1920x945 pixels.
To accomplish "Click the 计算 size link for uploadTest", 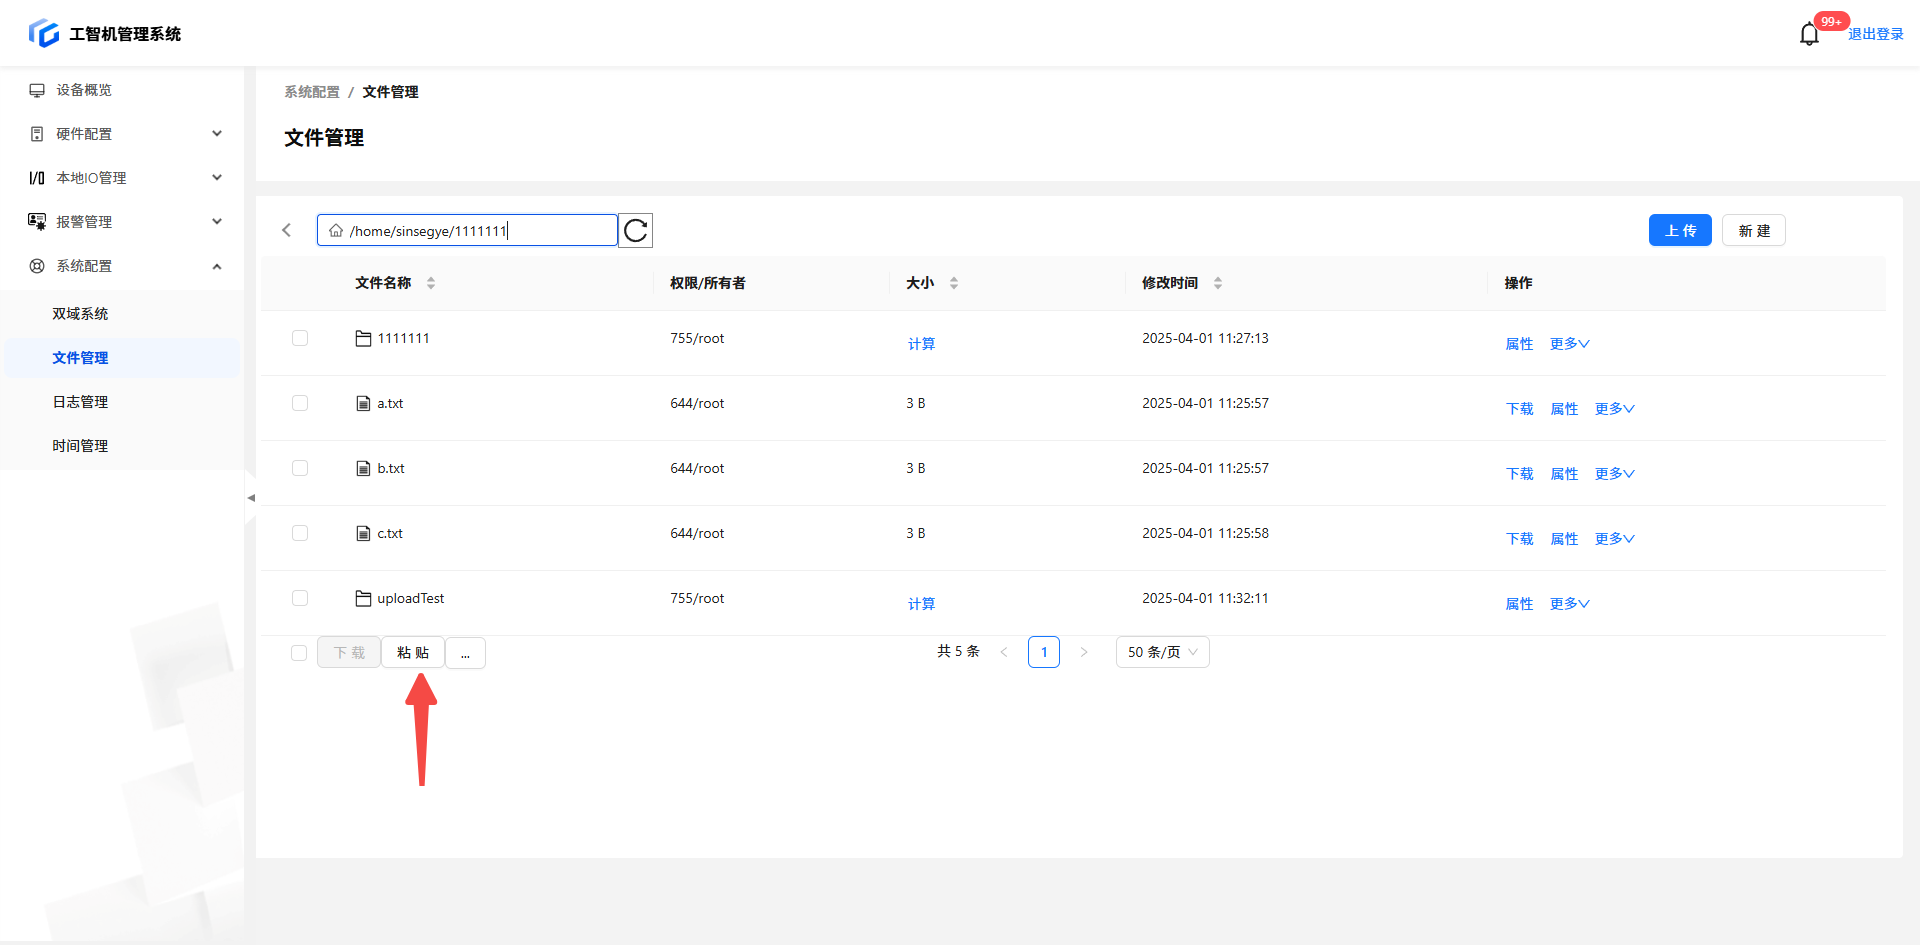I will [x=921, y=604].
